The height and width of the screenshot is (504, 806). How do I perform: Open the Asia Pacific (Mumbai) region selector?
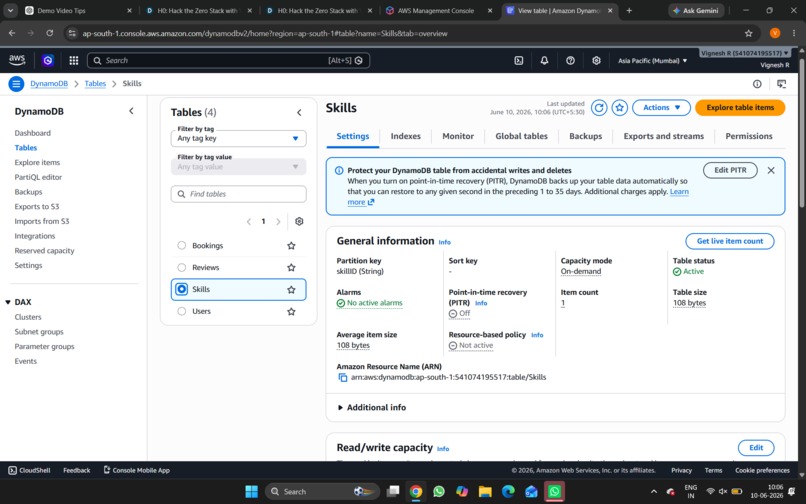click(x=652, y=61)
